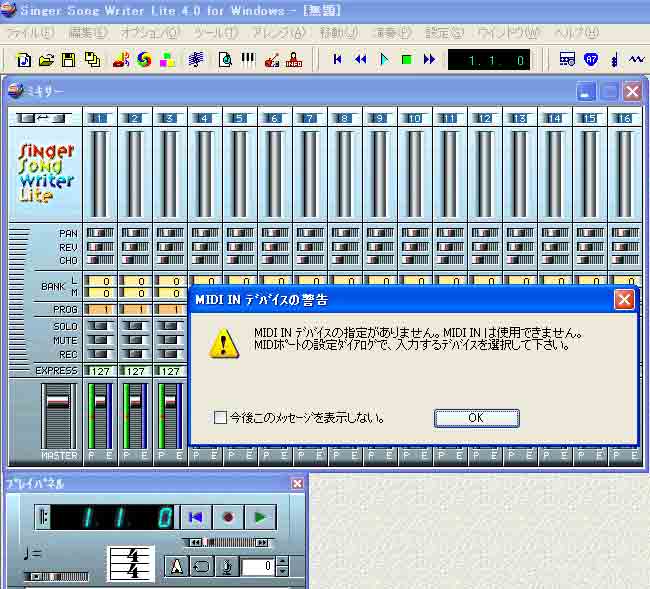Click the MASTER volume fader
Image resolution: width=650 pixels, height=589 pixels.
tap(58, 401)
